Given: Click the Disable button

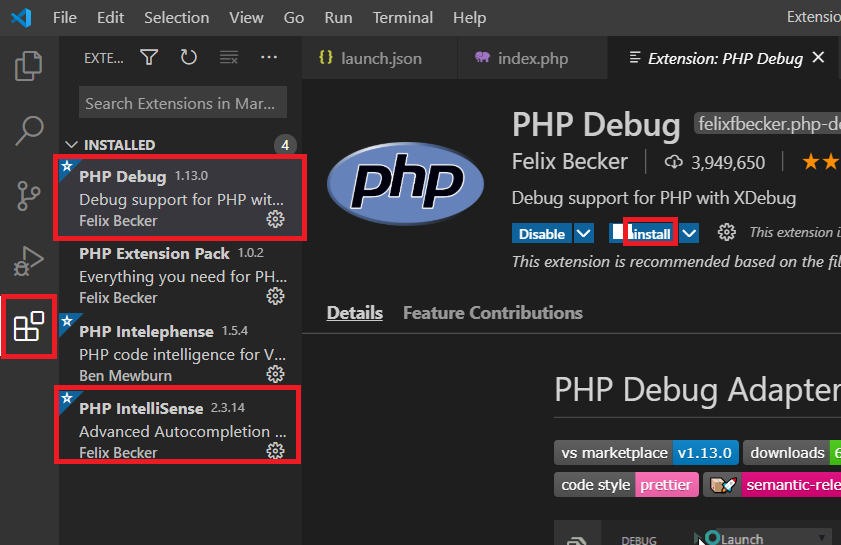Looking at the screenshot, I should [542, 234].
